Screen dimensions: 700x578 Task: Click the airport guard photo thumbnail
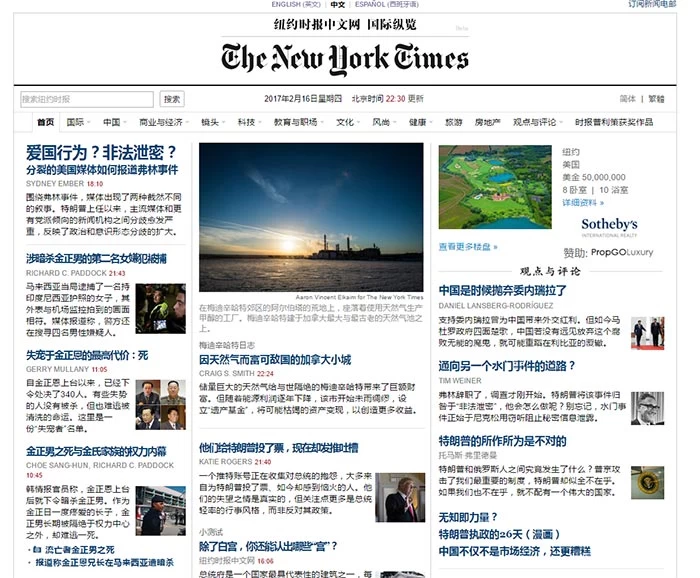[x=160, y=511]
